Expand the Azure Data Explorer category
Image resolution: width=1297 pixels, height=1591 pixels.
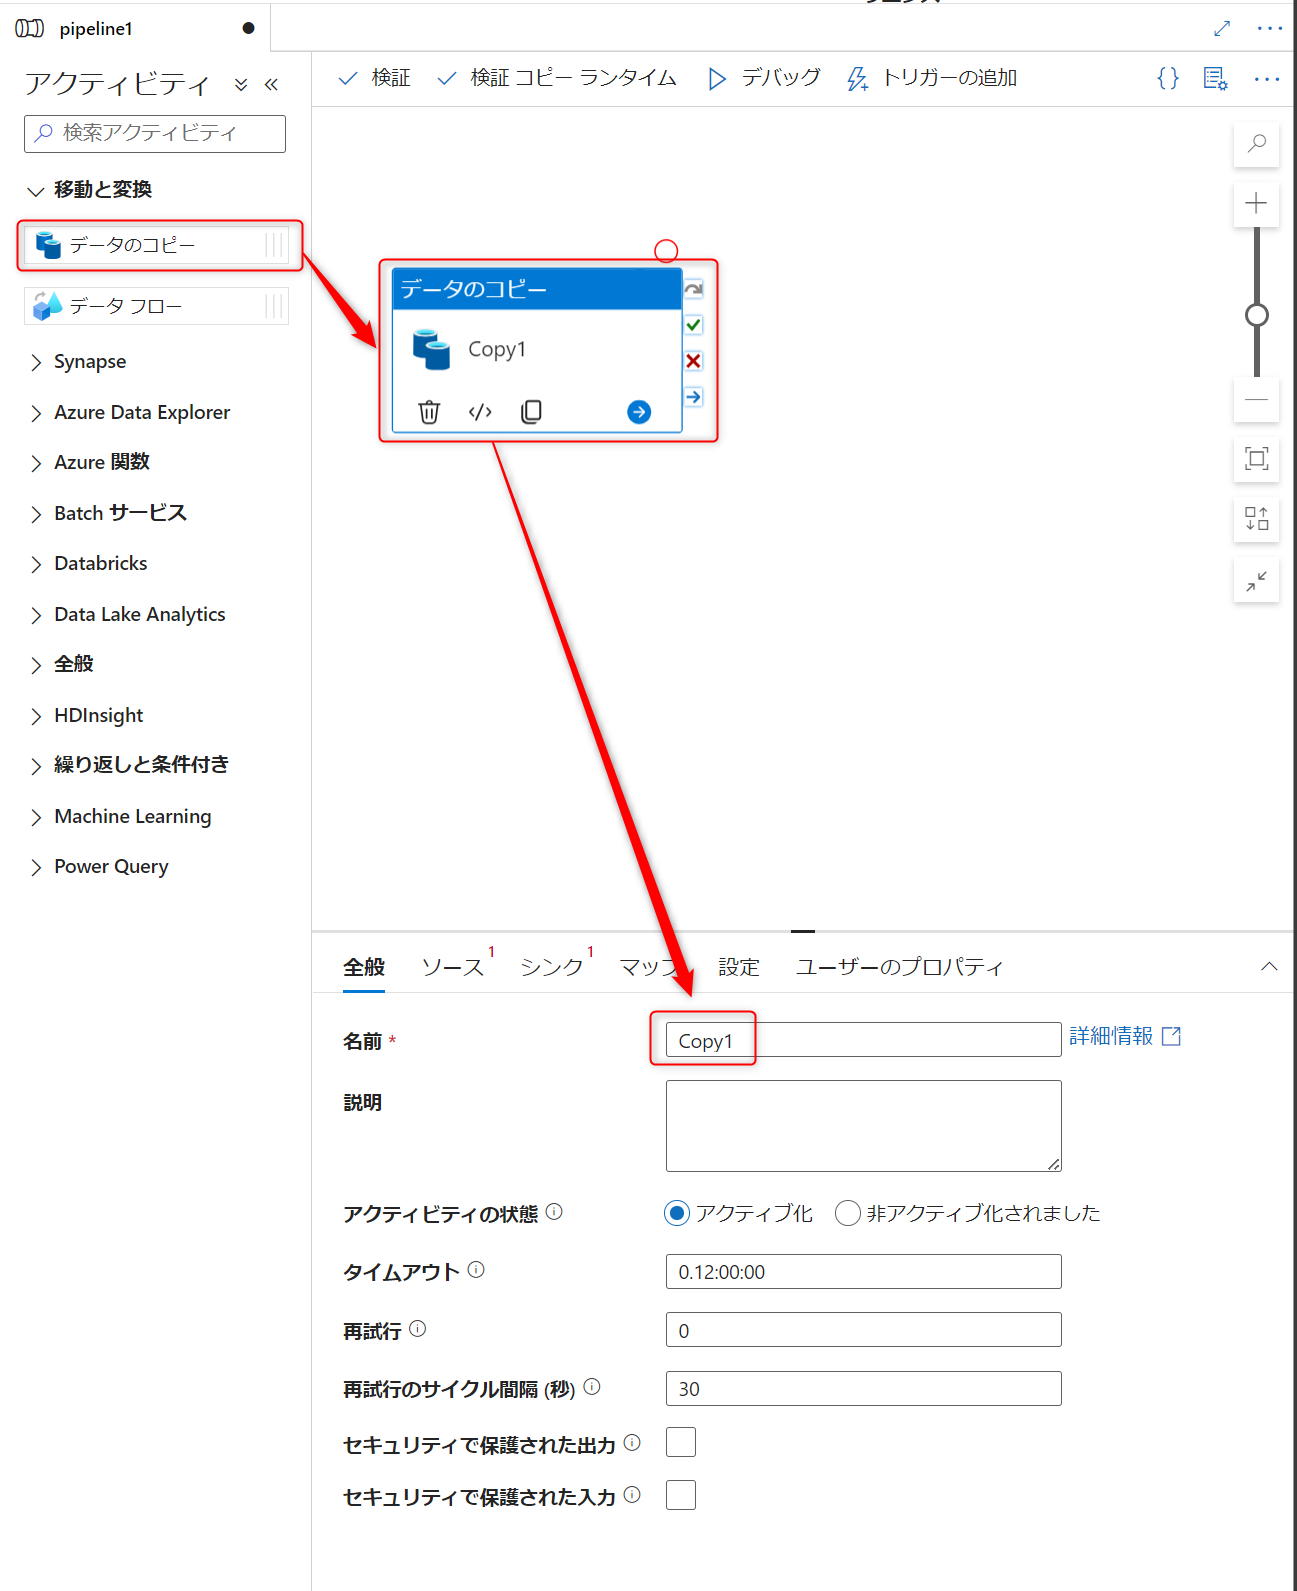coord(130,413)
